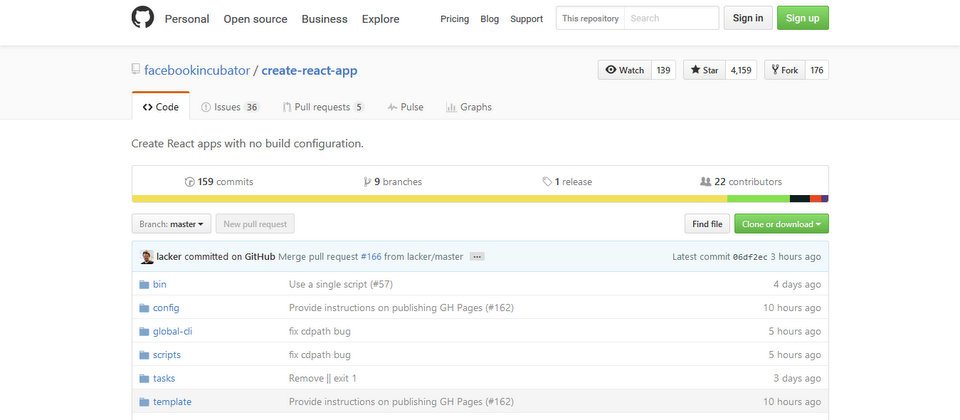Open the GitHub Octocat logo homepage
The image size is (960, 420).
pos(143,17)
